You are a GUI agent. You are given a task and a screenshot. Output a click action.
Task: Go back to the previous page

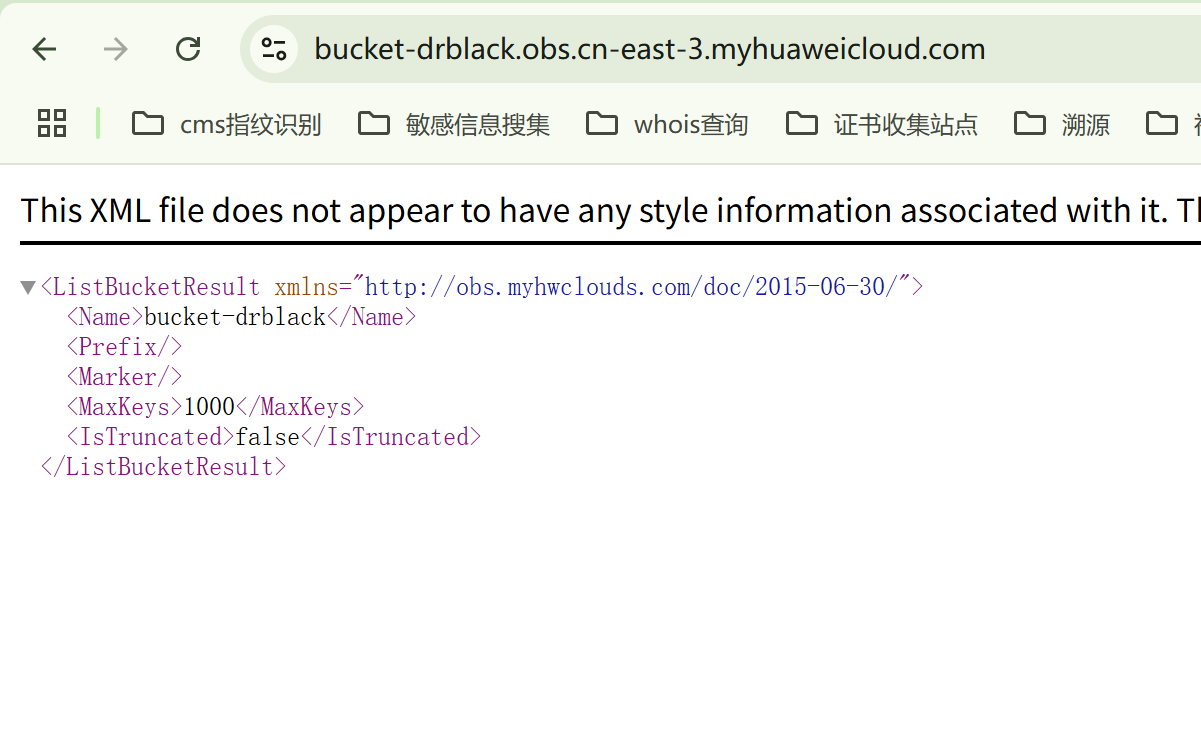[44, 49]
